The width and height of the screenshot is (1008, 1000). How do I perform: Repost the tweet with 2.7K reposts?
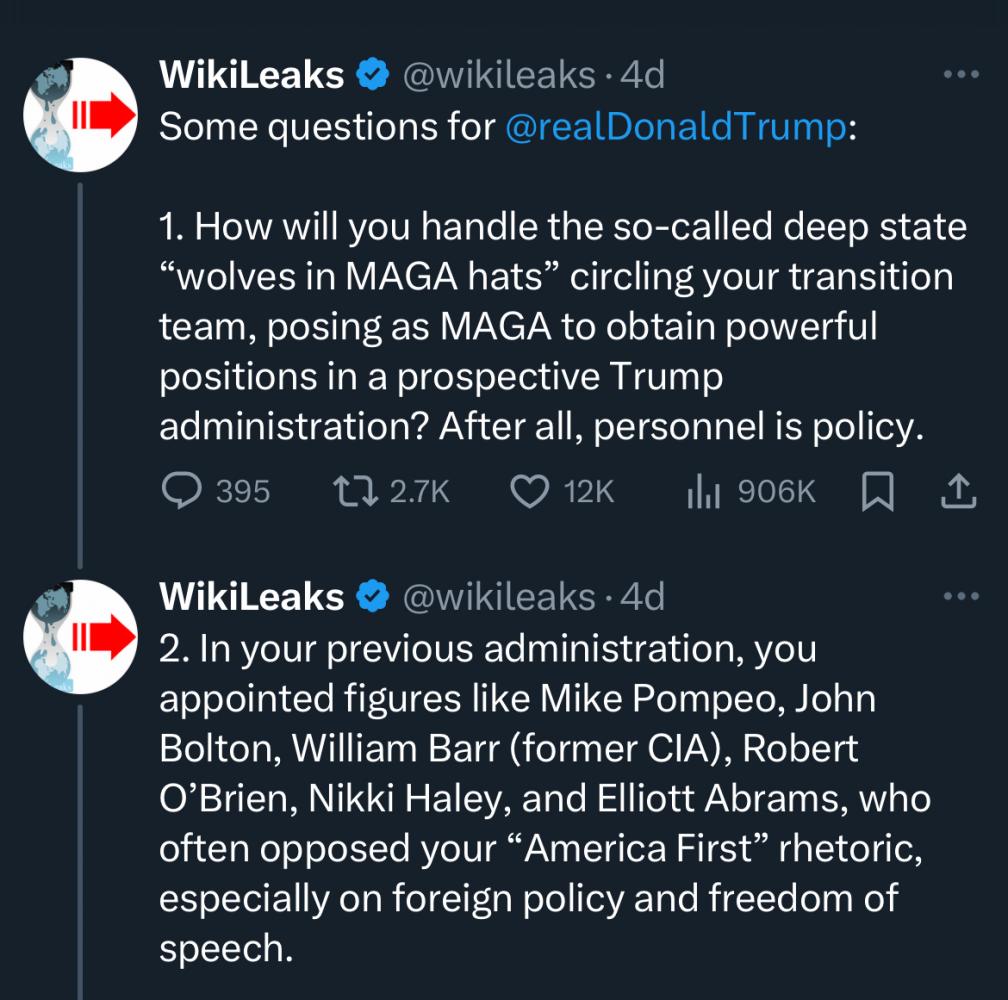tap(357, 491)
